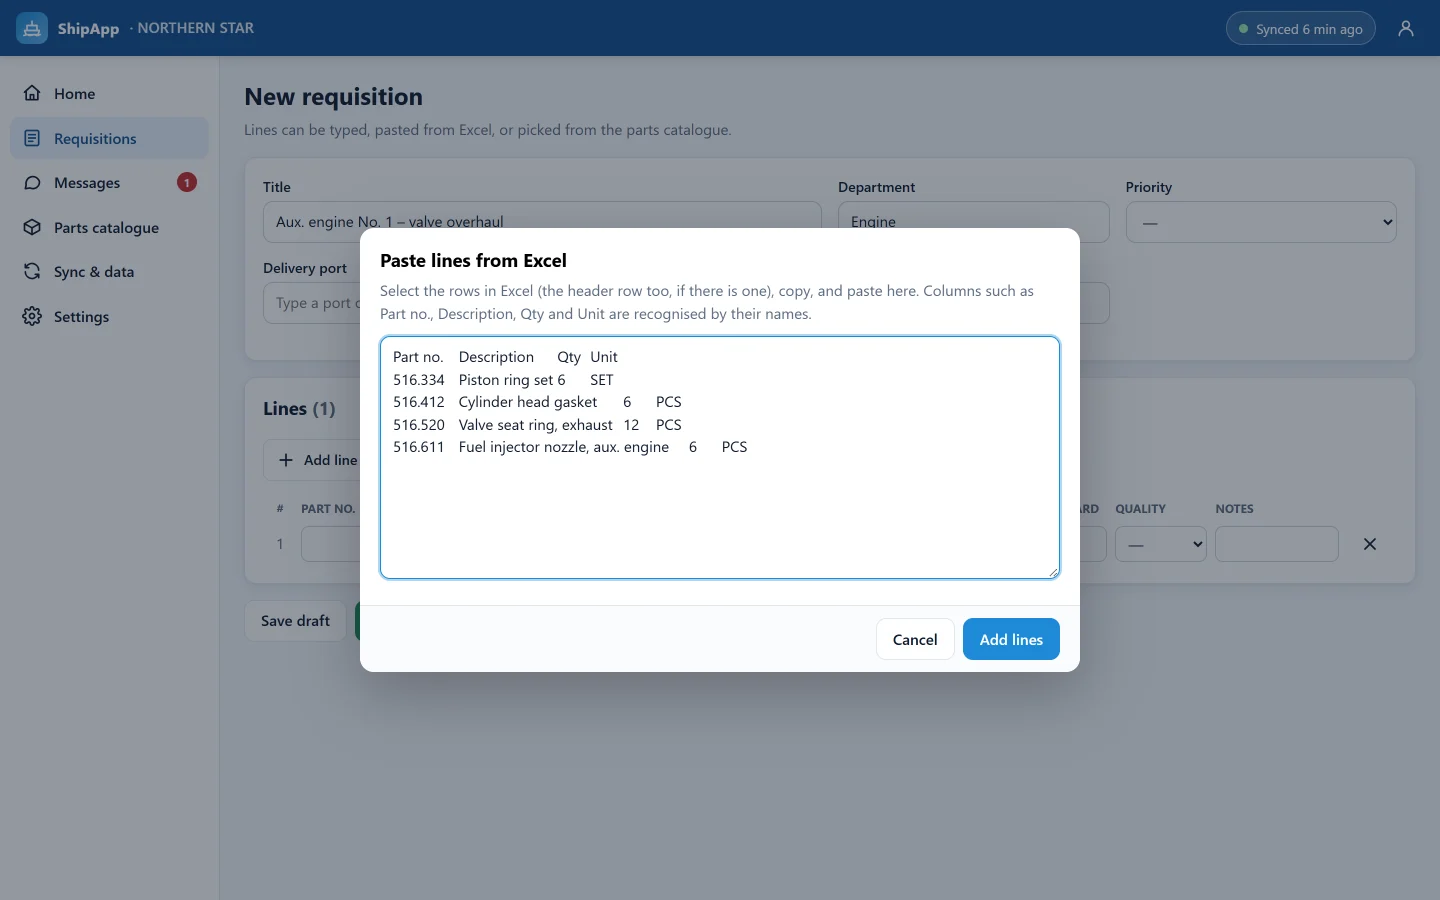Screen dimensions: 1440x900
Task: Cancel the paste dialog
Action: point(915,640)
